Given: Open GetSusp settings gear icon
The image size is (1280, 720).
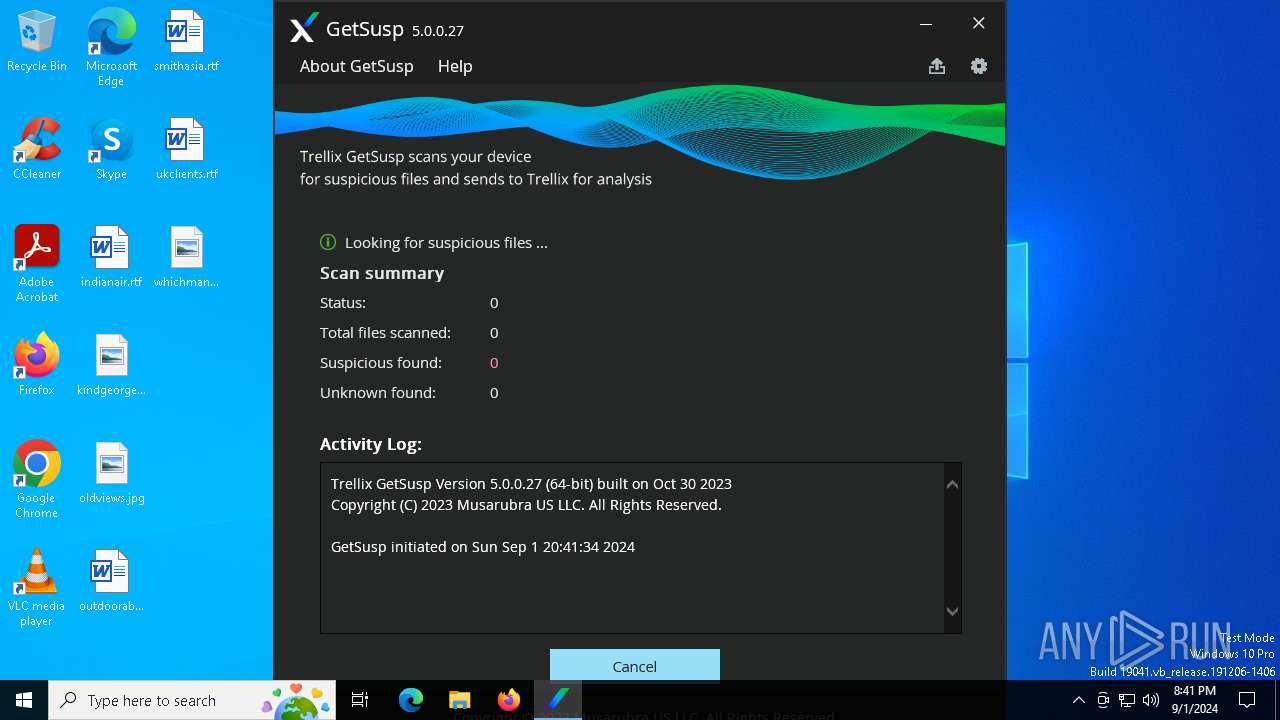Looking at the screenshot, I should pyautogui.click(x=979, y=66).
